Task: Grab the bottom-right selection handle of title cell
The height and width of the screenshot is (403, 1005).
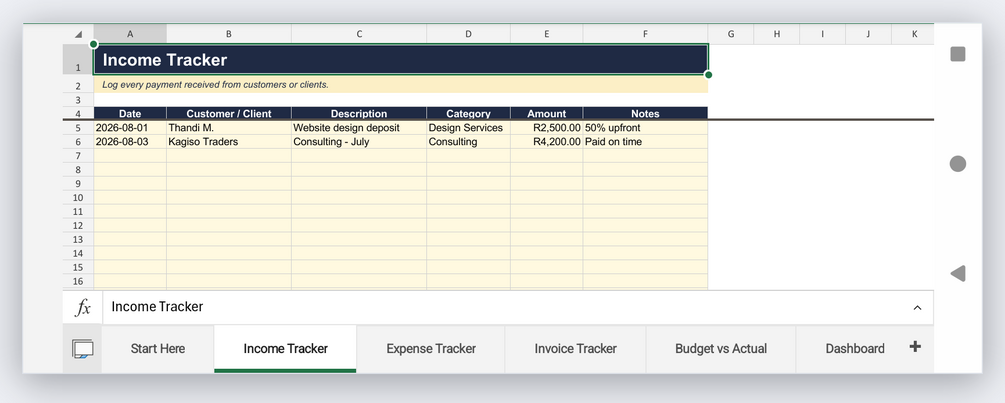Action: 708,75
